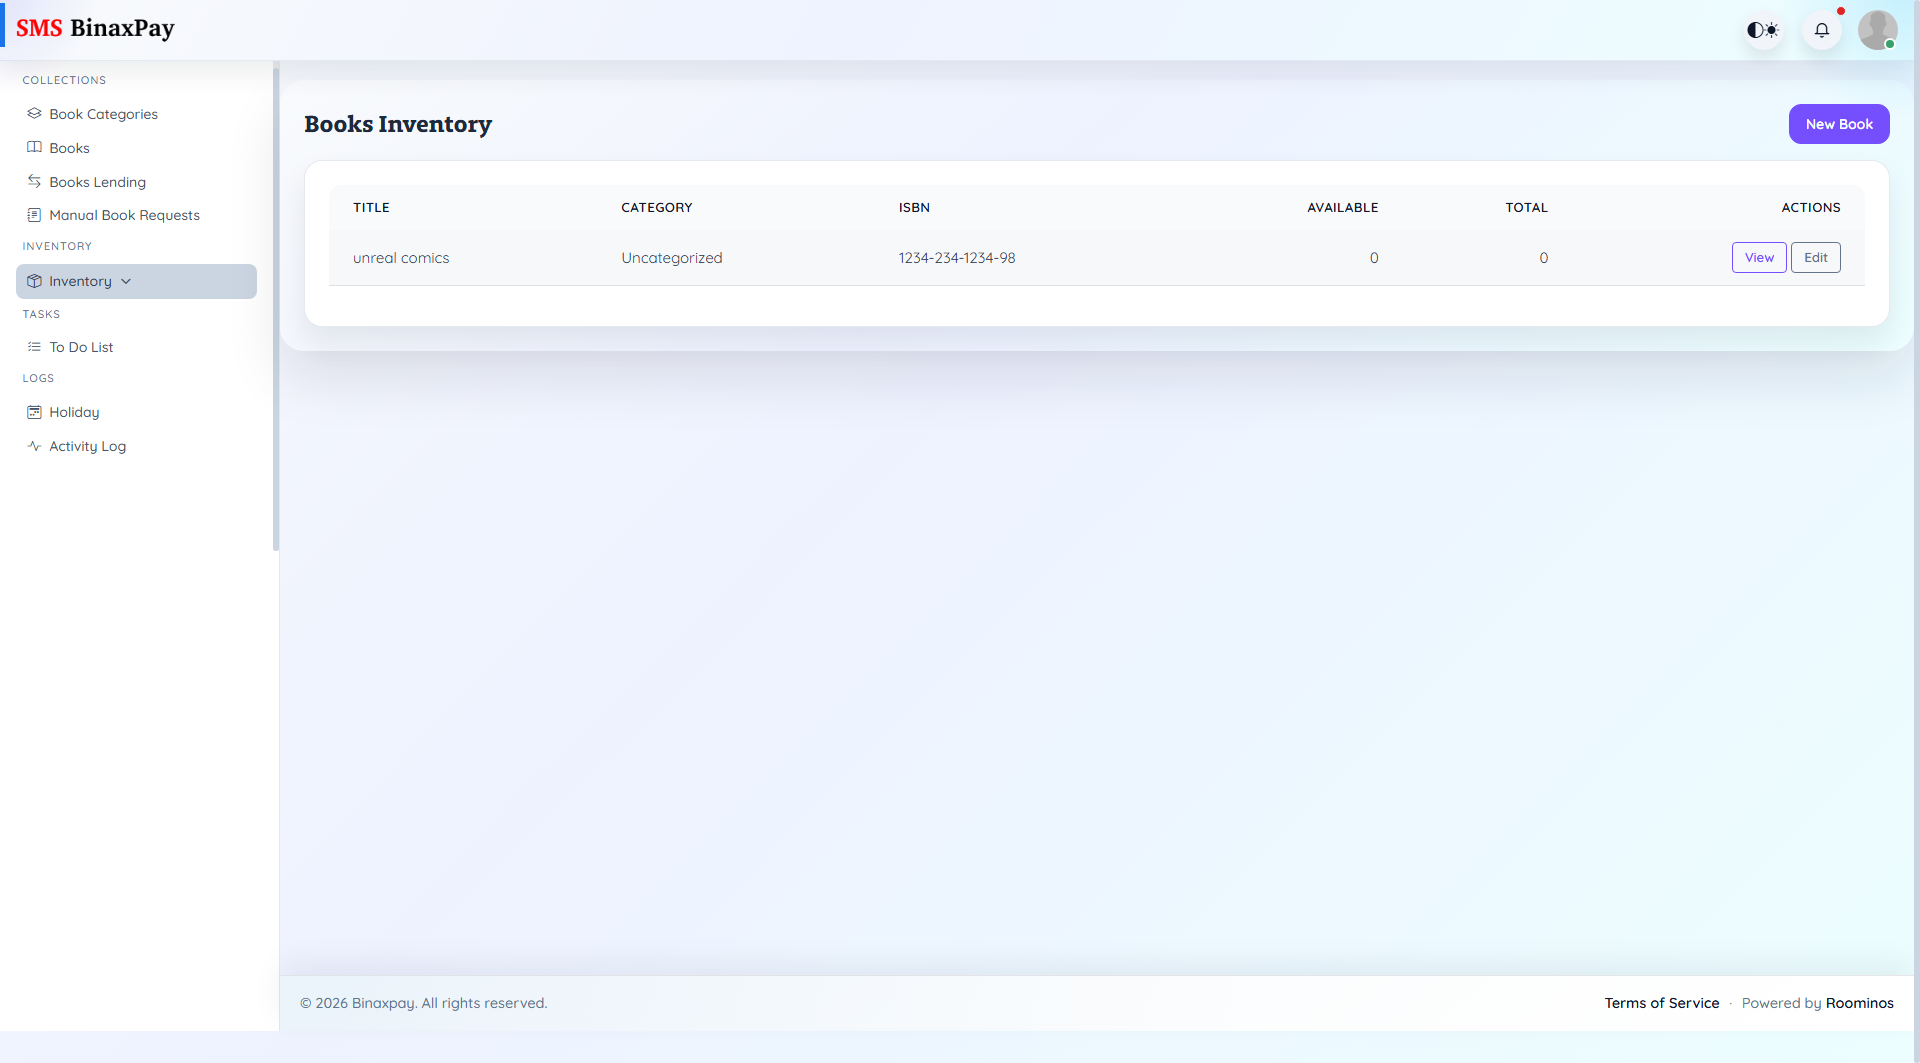1920x1063 pixels.
Task: Click the Roominos link in footer
Action: click(x=1859, y=1003)
